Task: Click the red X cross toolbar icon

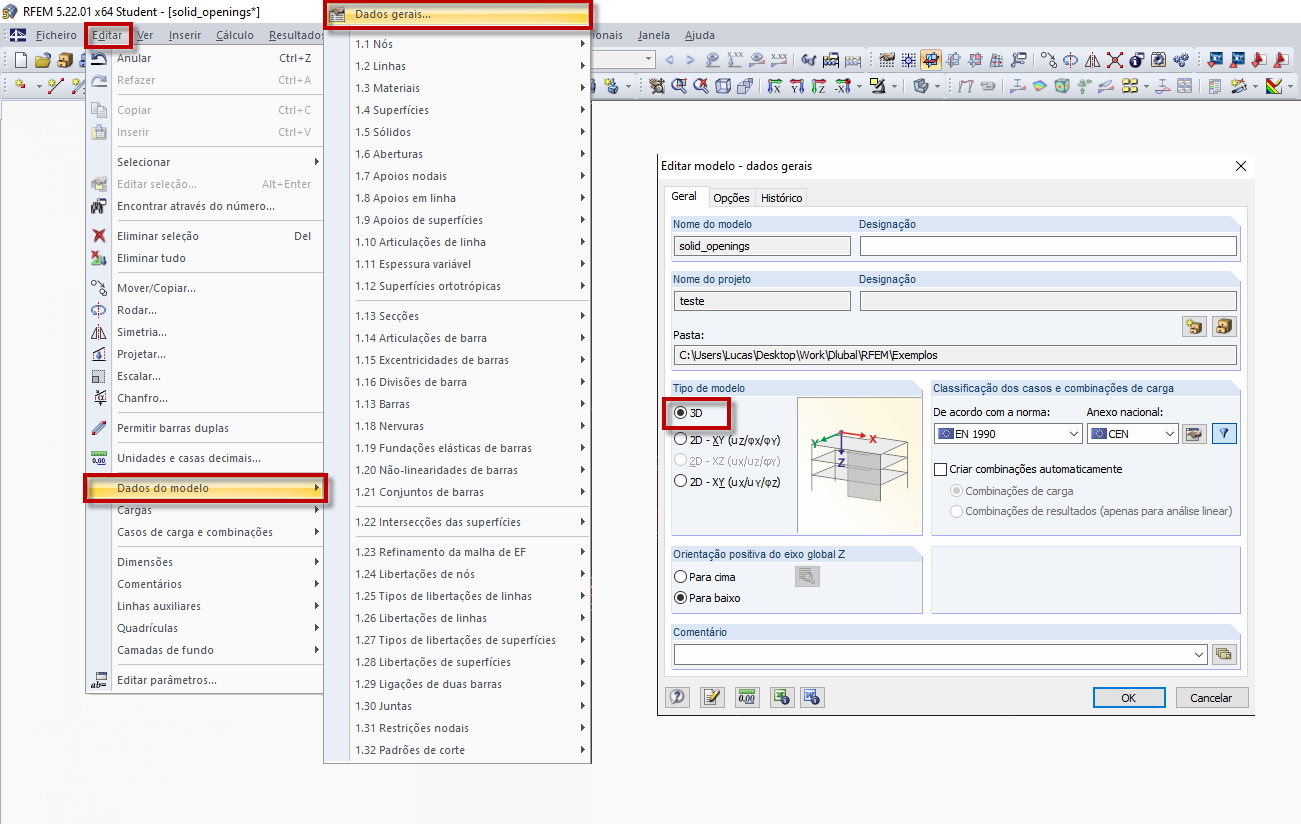Action: 1114,60
